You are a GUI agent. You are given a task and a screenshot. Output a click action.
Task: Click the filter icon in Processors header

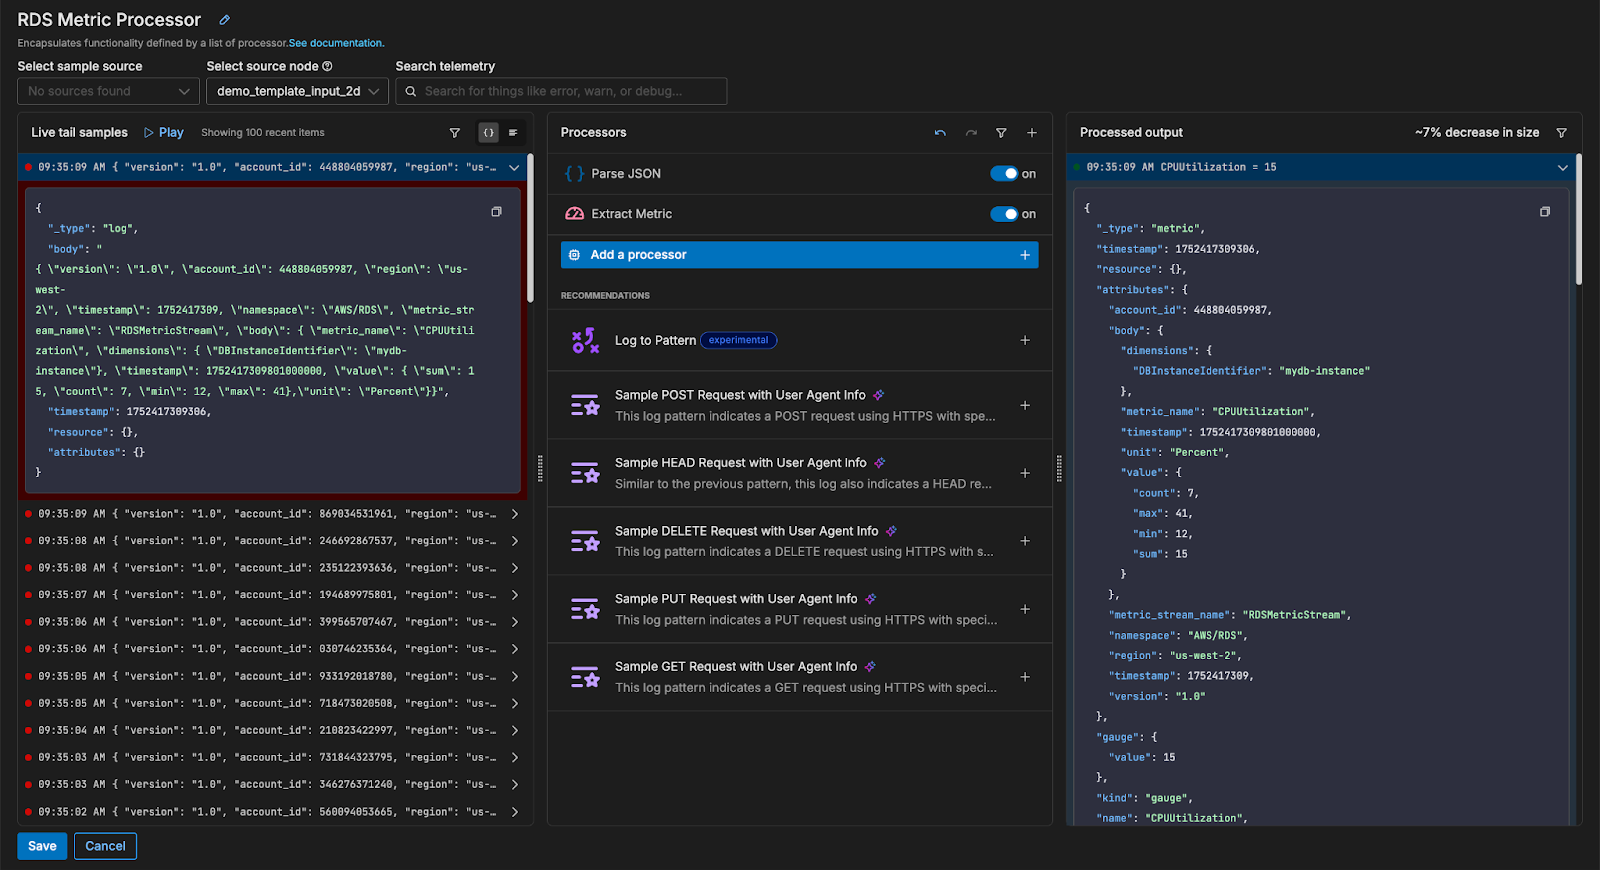click(1001, 133)
